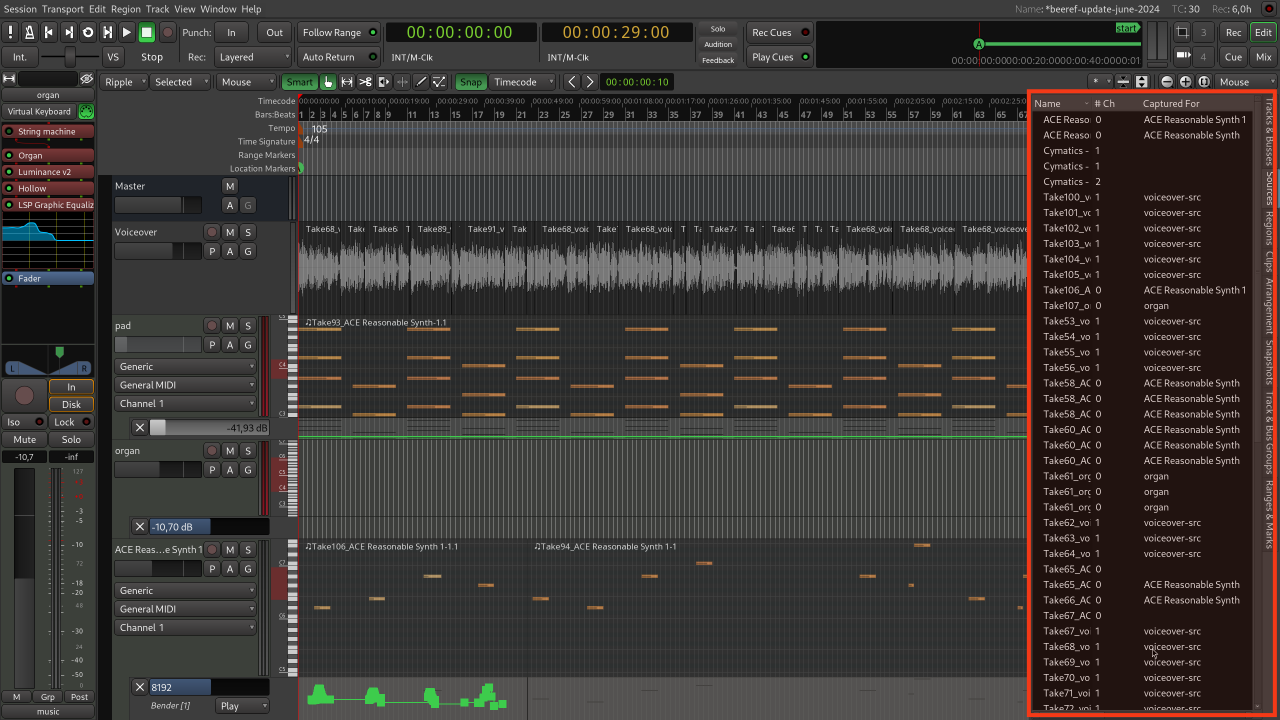Select the Audition (speaker) tool

coord(384,82)
